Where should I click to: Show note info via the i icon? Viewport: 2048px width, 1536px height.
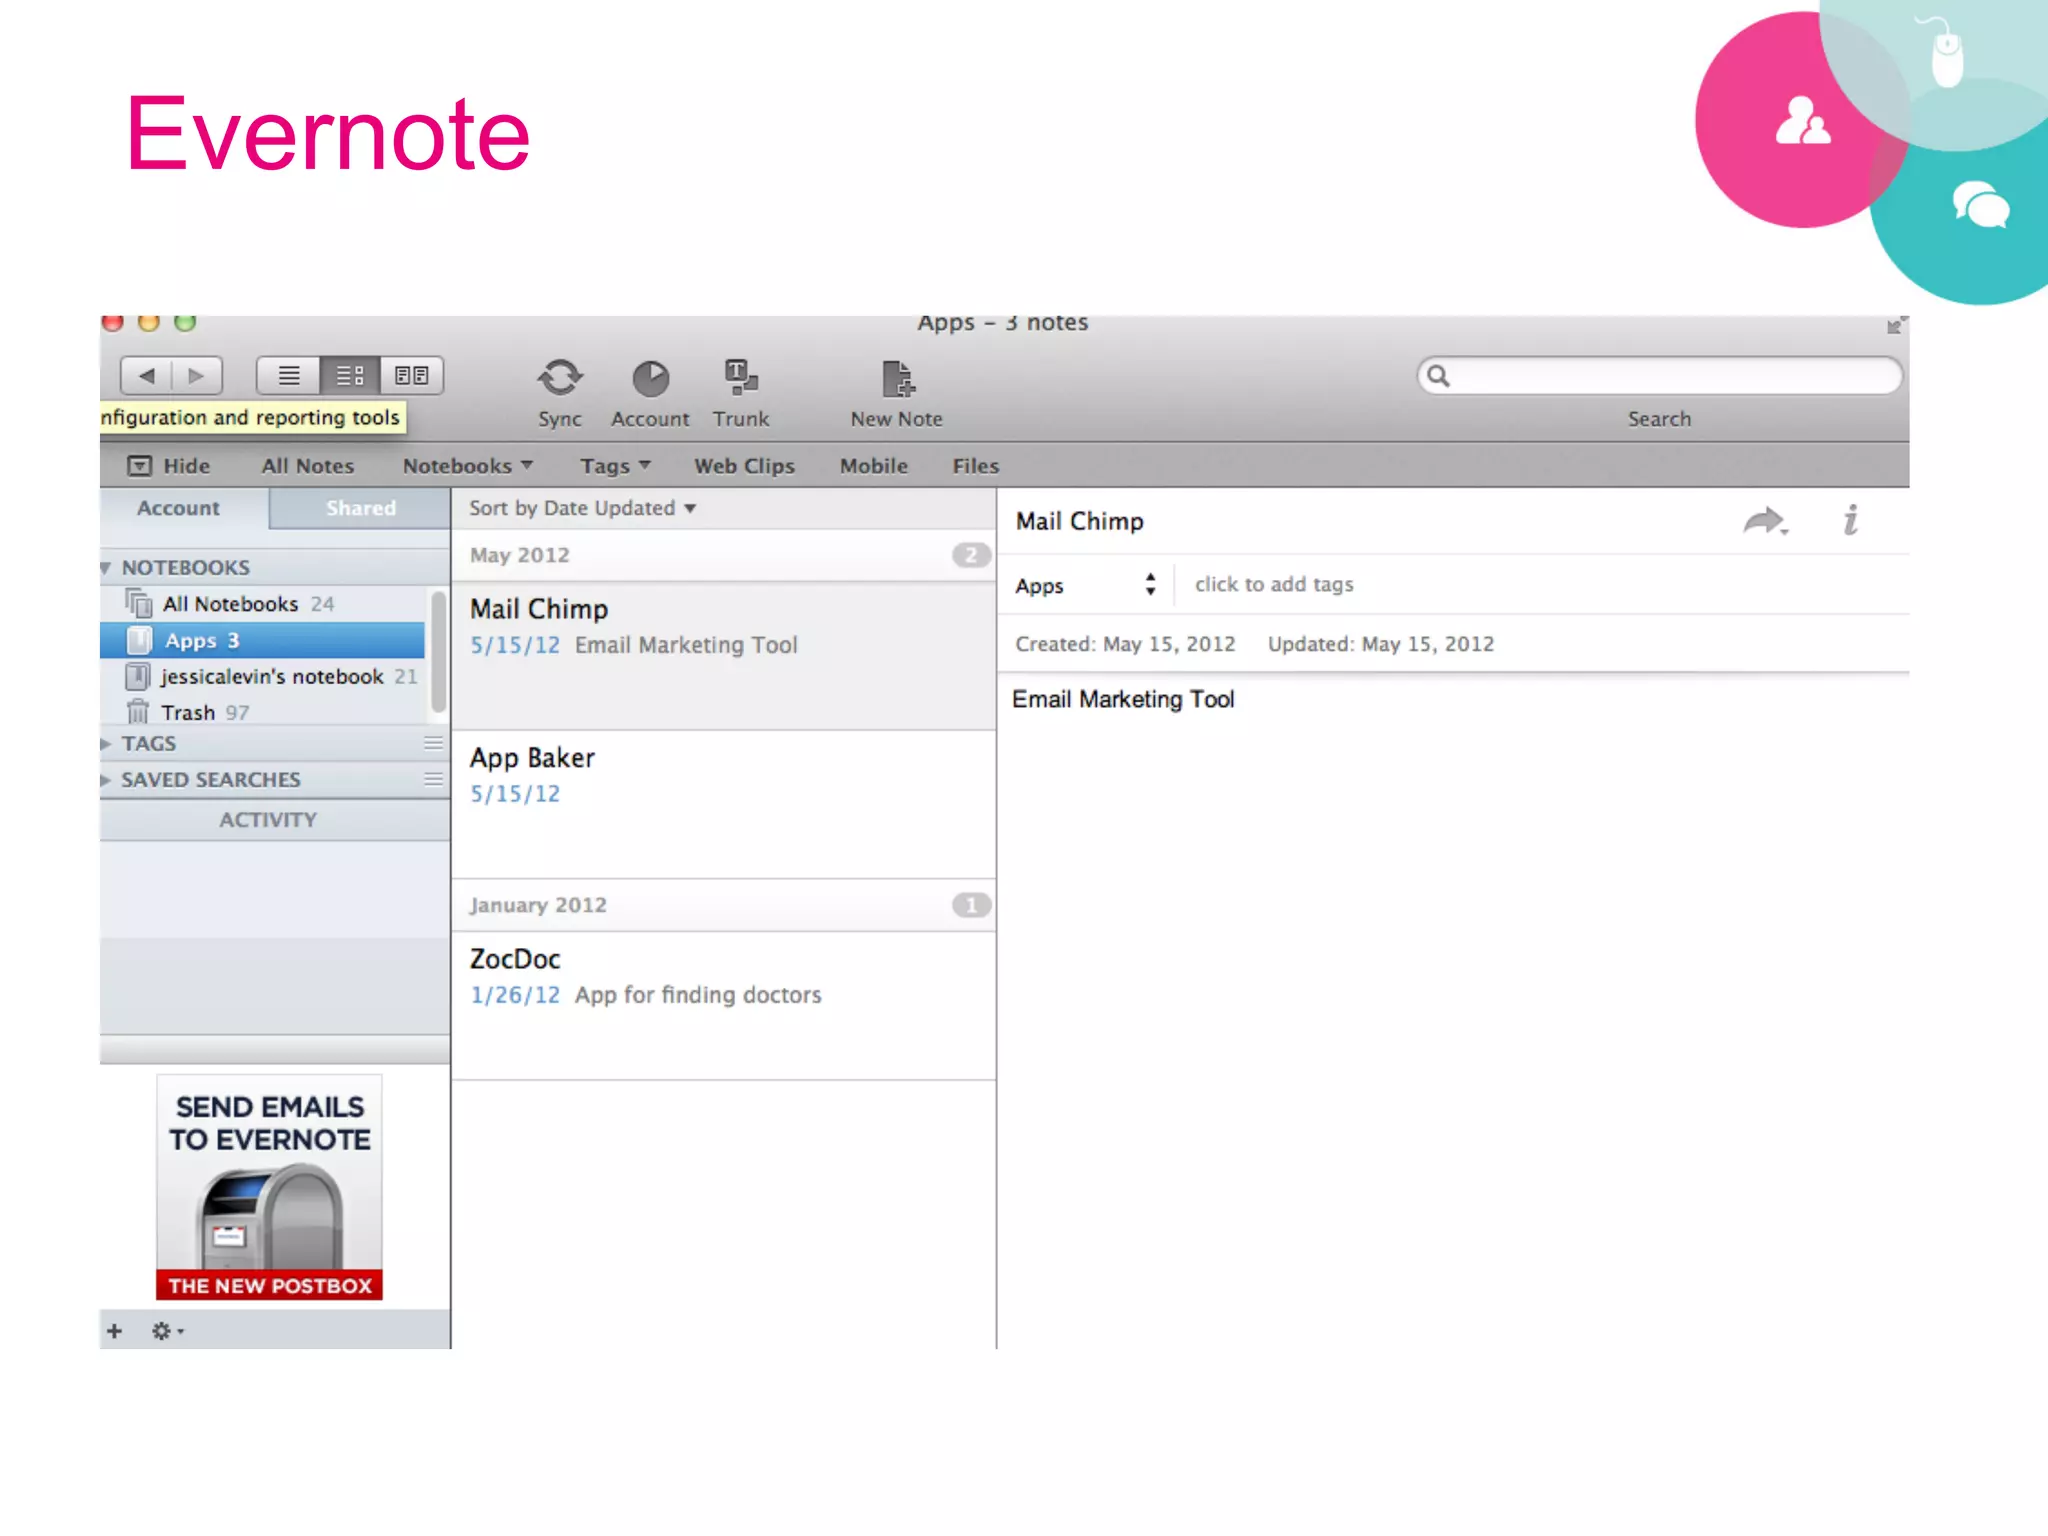pyautogui.click(x=1851, y=520)
